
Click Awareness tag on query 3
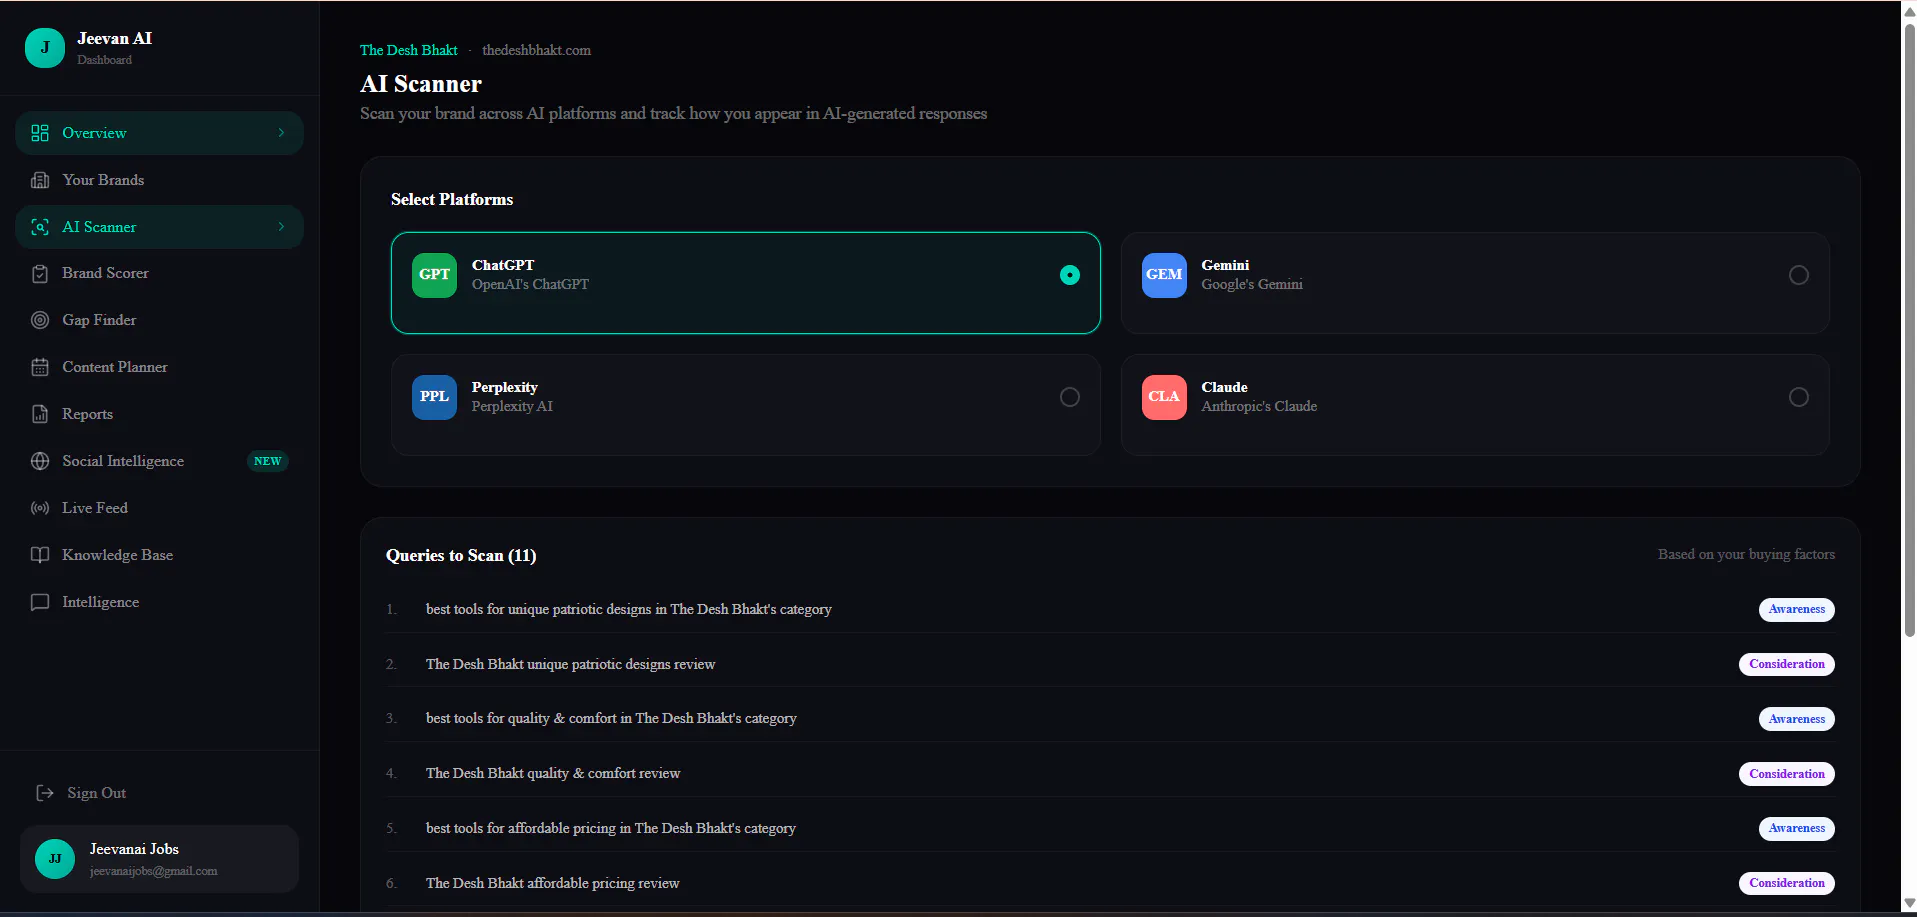point(1797,719)
